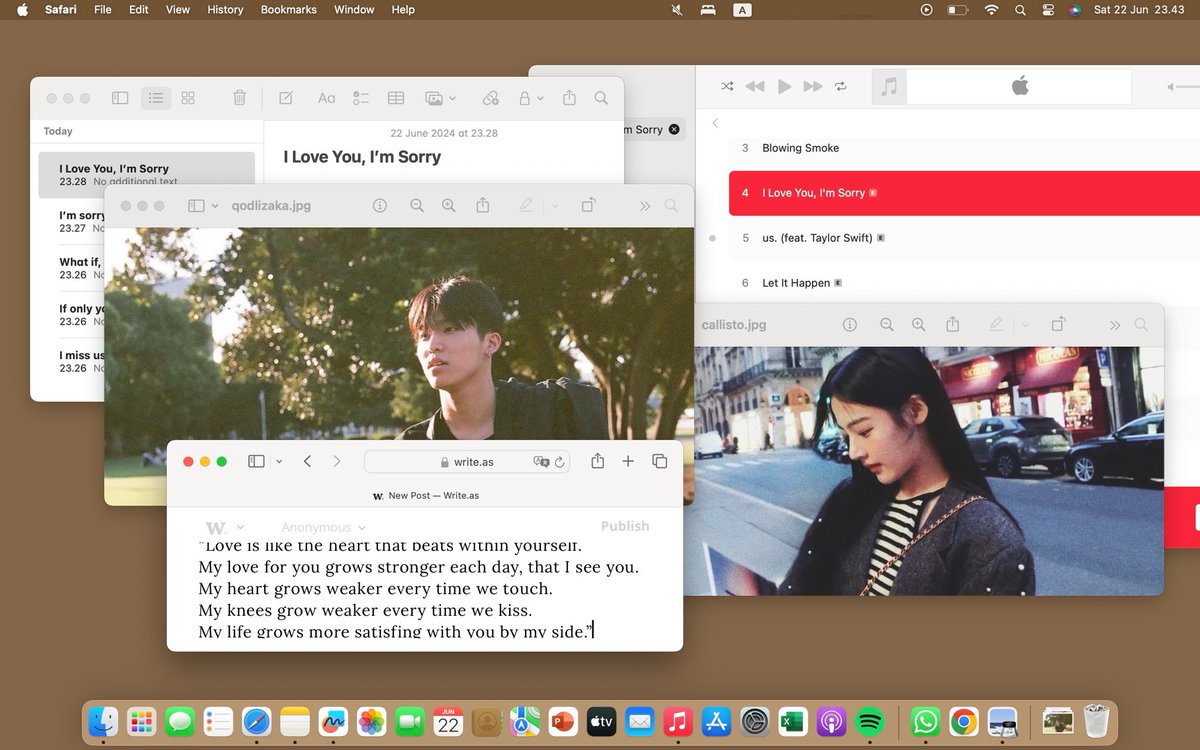Share the write.as page in Safari

pyautogui.click(x=598, y=461)
